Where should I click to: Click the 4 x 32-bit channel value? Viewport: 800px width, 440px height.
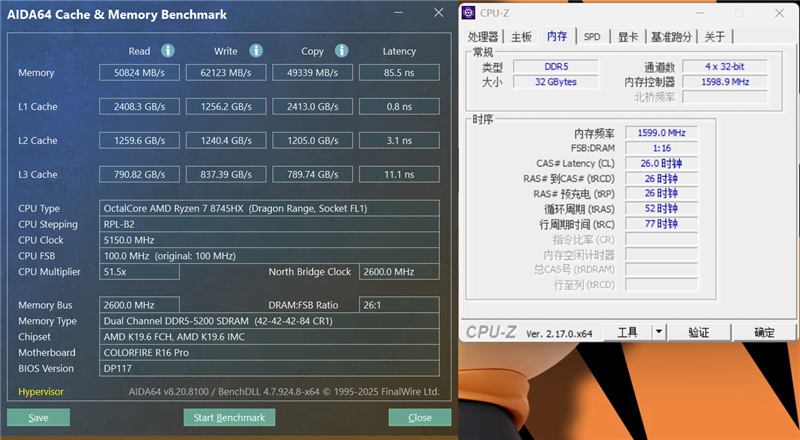724,66
